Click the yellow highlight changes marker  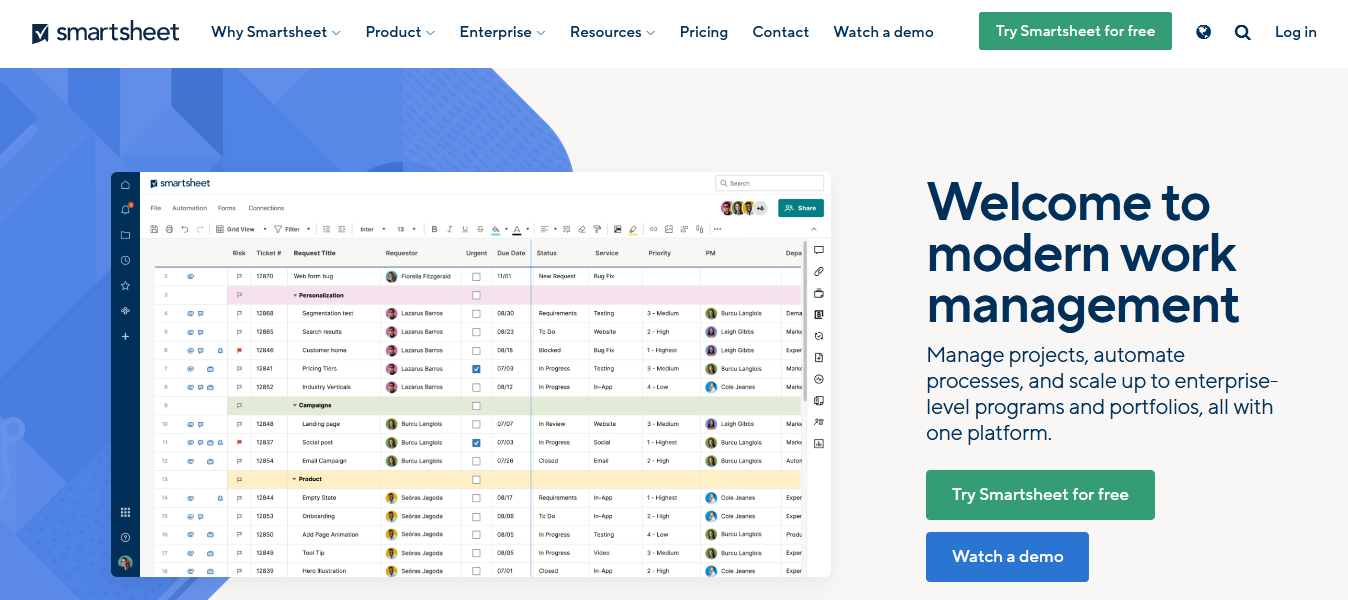pos(633,229)
